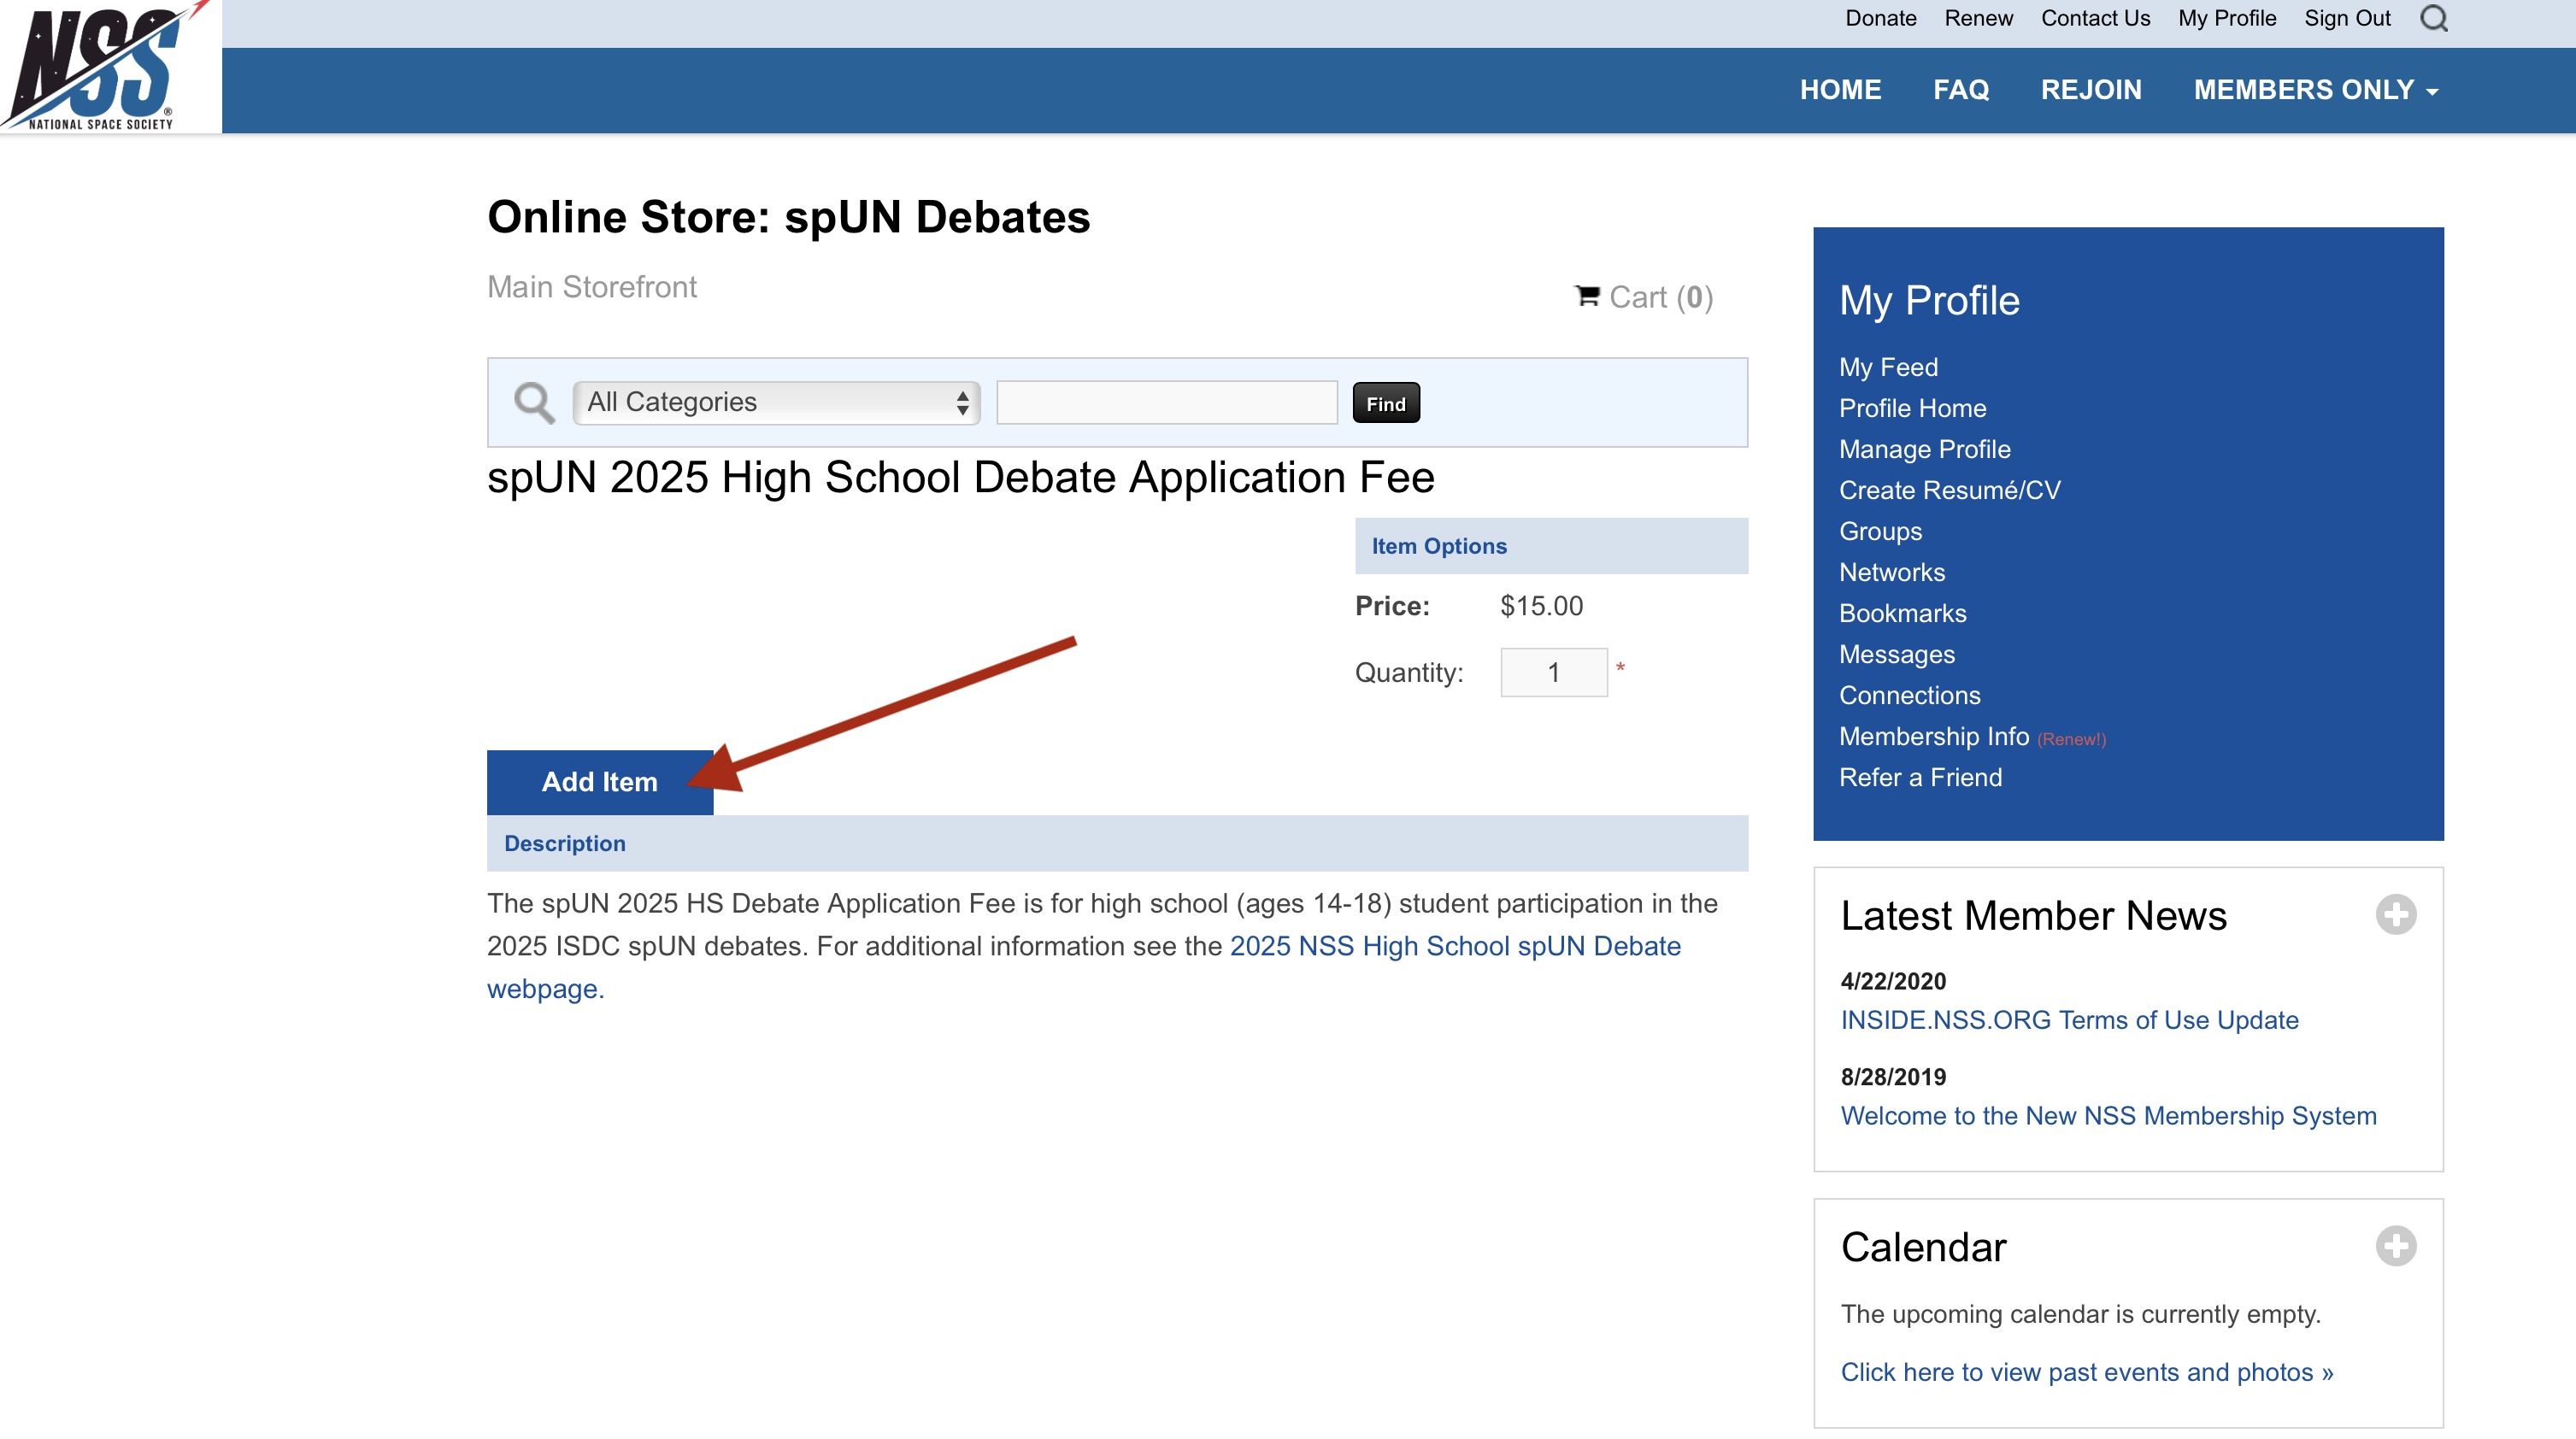
Task: Select the FAQ menu tab
Action: point(1961,88)
